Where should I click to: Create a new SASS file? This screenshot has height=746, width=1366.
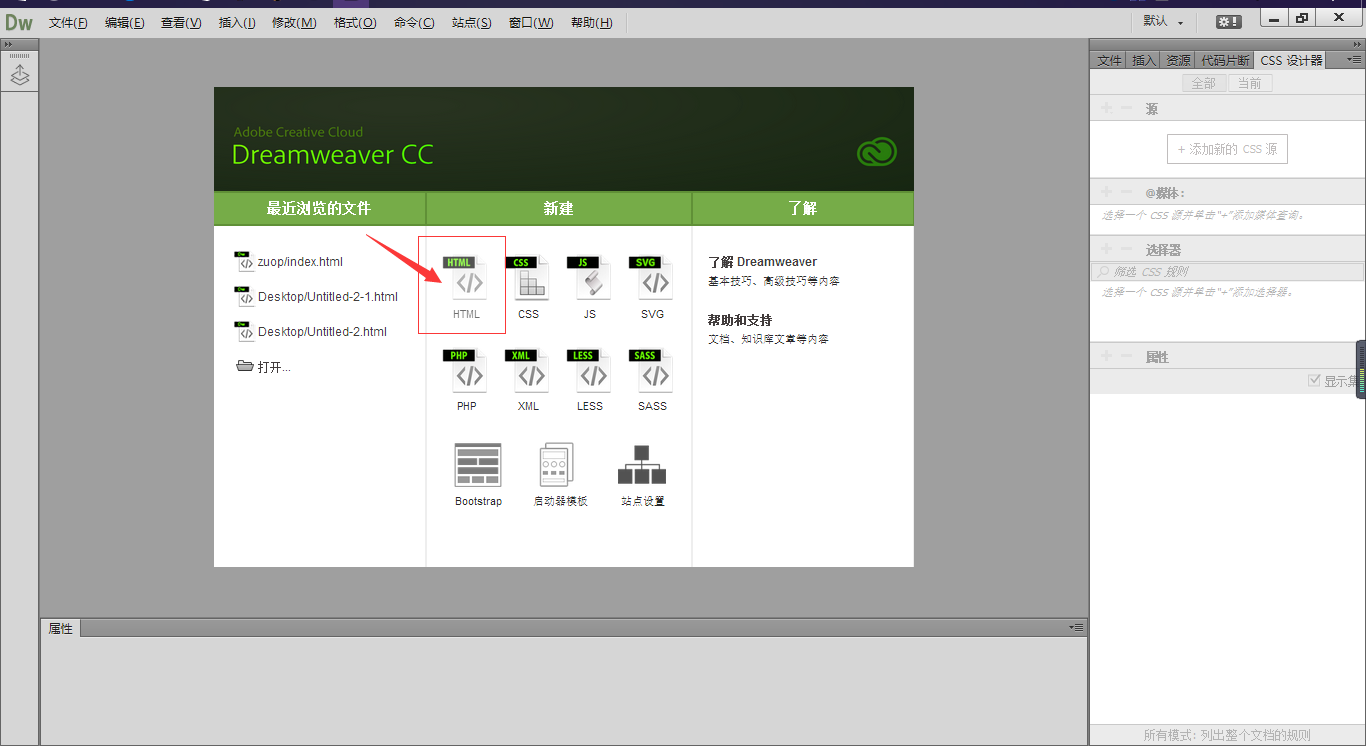(652, 378)
